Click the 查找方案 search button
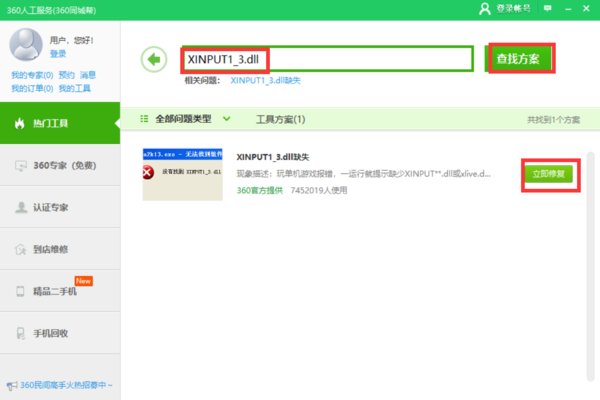This screenshot has width=600, height=400. pos(518,58)
